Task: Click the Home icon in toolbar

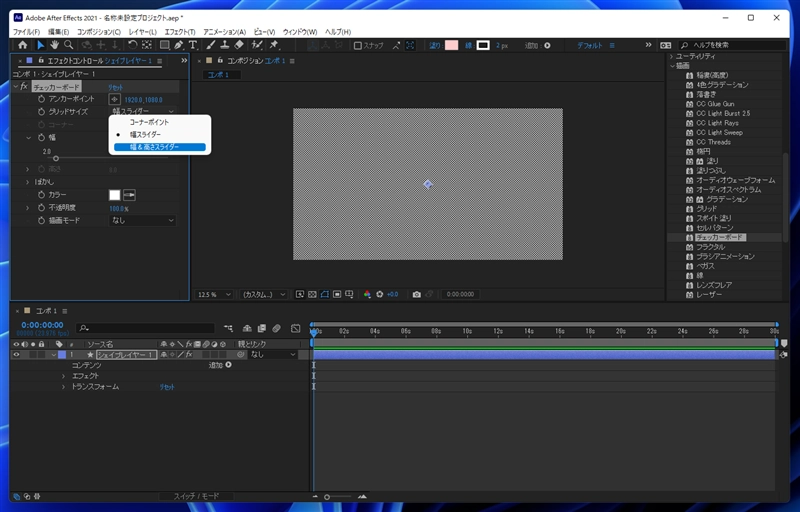Action: coord(23,45)
